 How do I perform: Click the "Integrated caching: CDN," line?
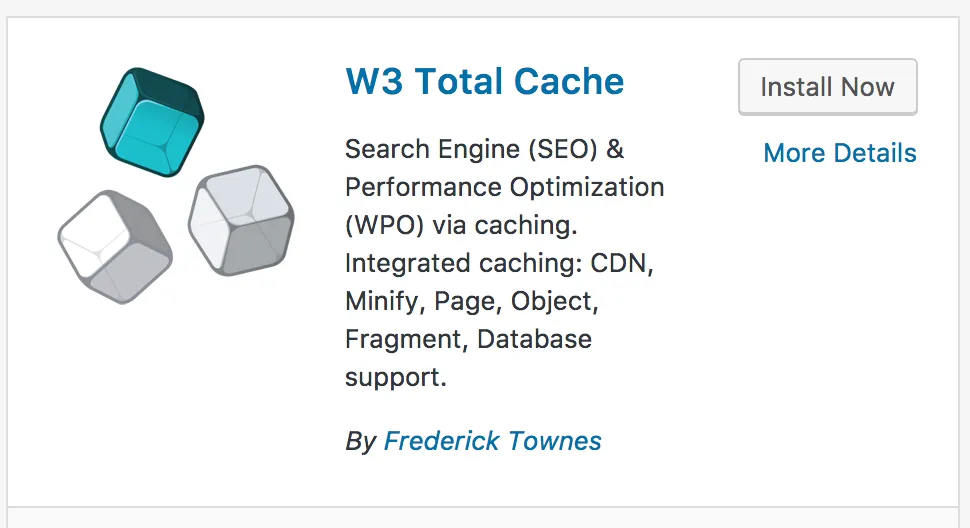click(x=498, y=264)
